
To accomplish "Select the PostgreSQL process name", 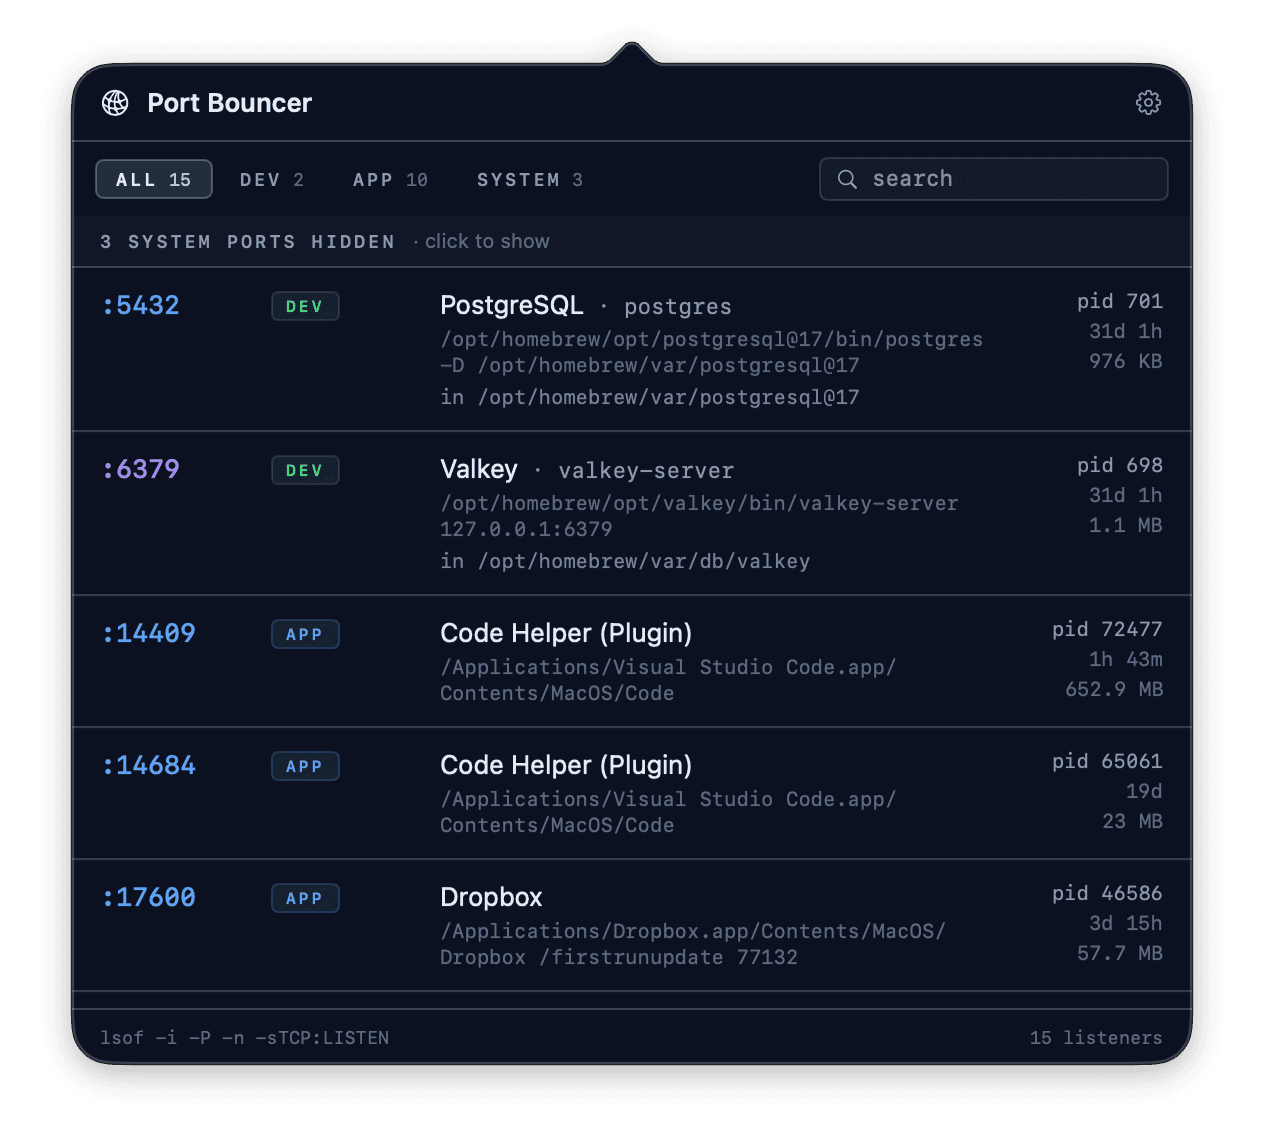I will coord(512,306).
